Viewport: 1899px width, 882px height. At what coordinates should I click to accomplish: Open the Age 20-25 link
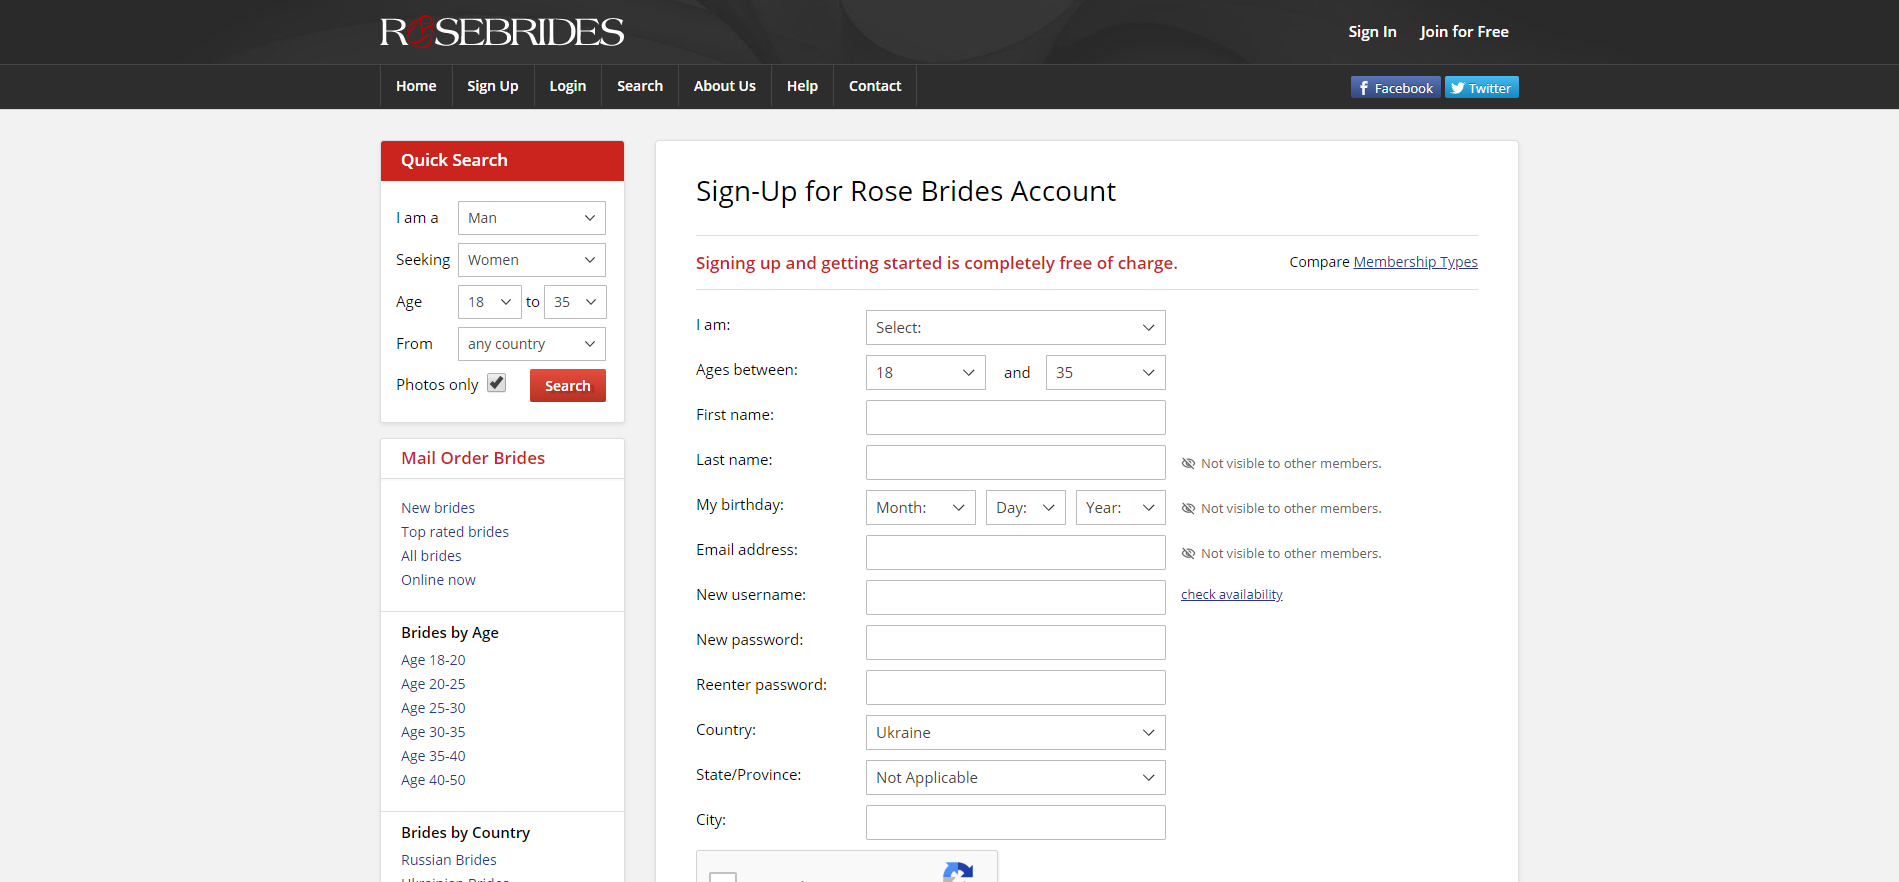[x=433, y=684]
